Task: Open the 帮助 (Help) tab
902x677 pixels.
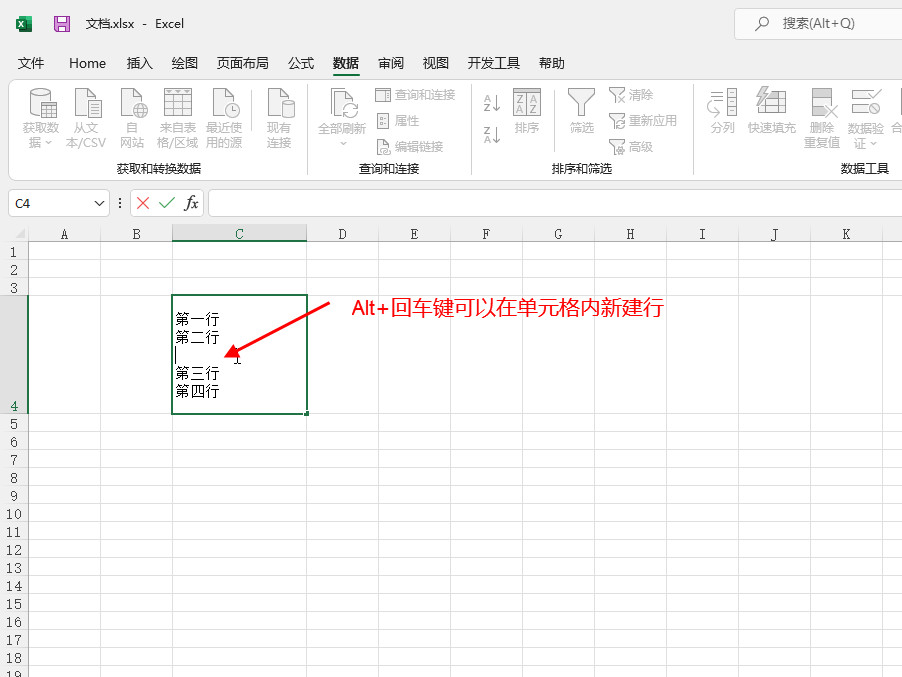Action: click(x=552, y=63)
